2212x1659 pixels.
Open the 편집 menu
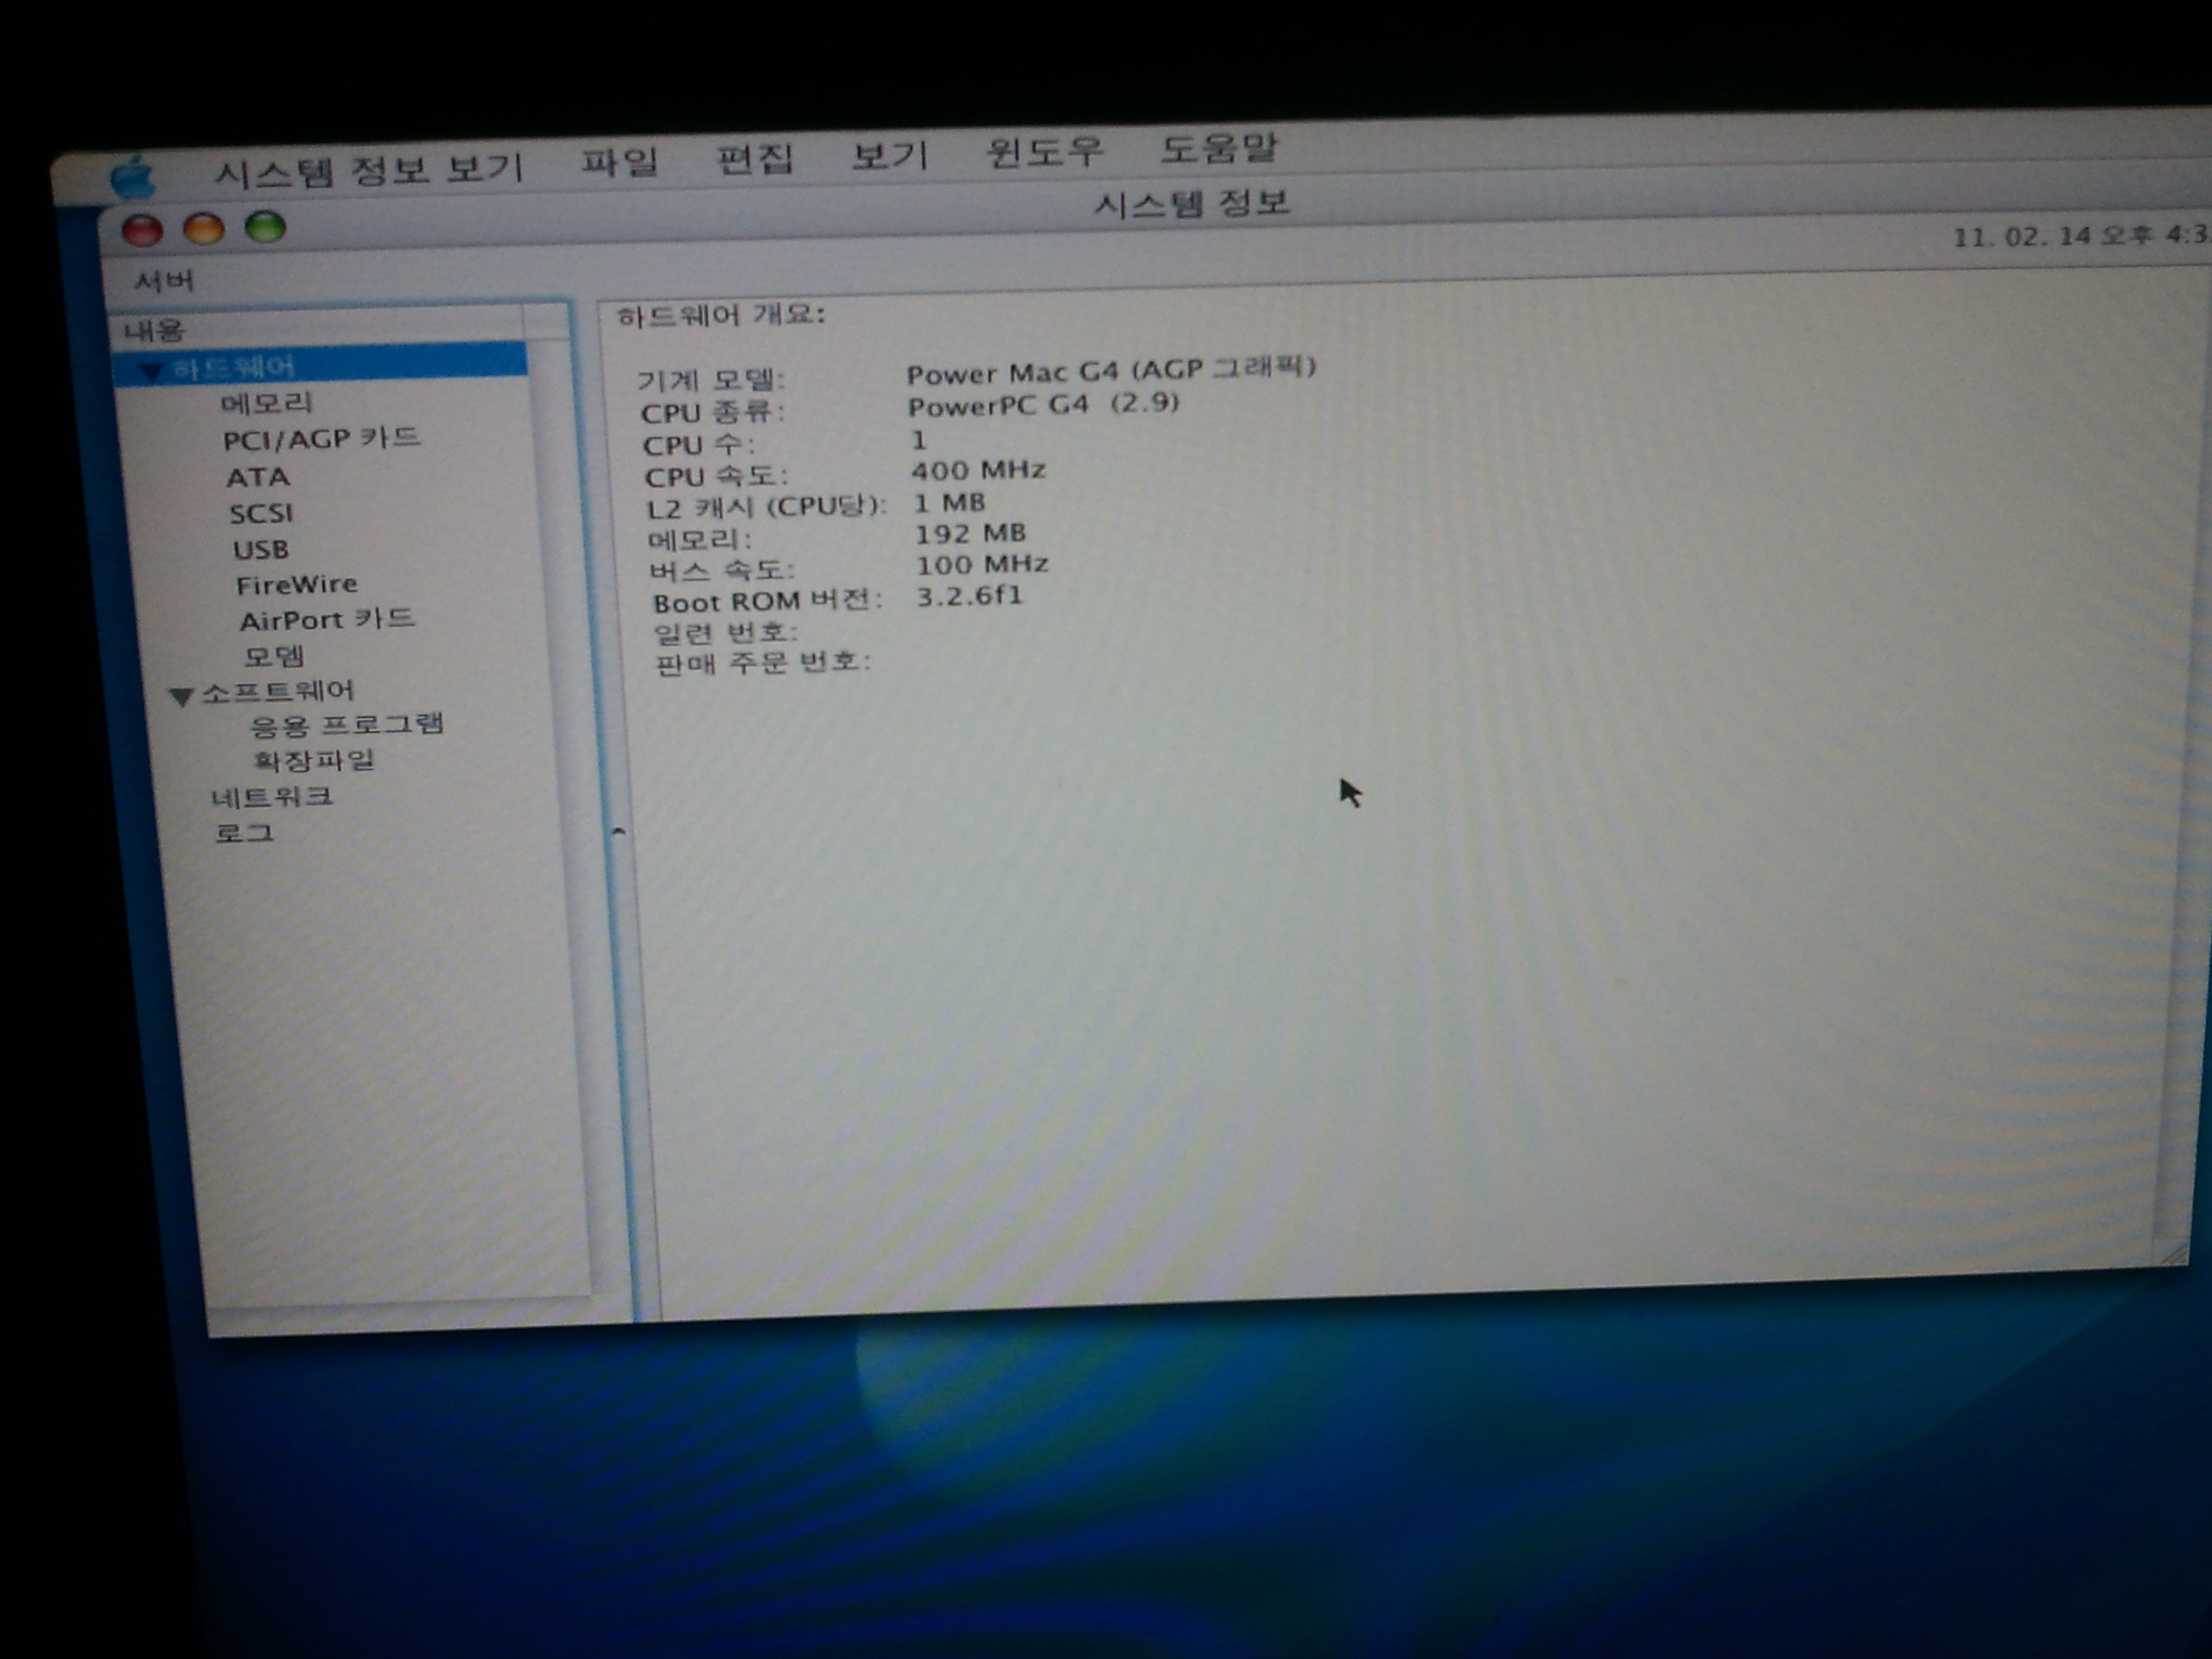pyautogui.click(x=754, y=158)
